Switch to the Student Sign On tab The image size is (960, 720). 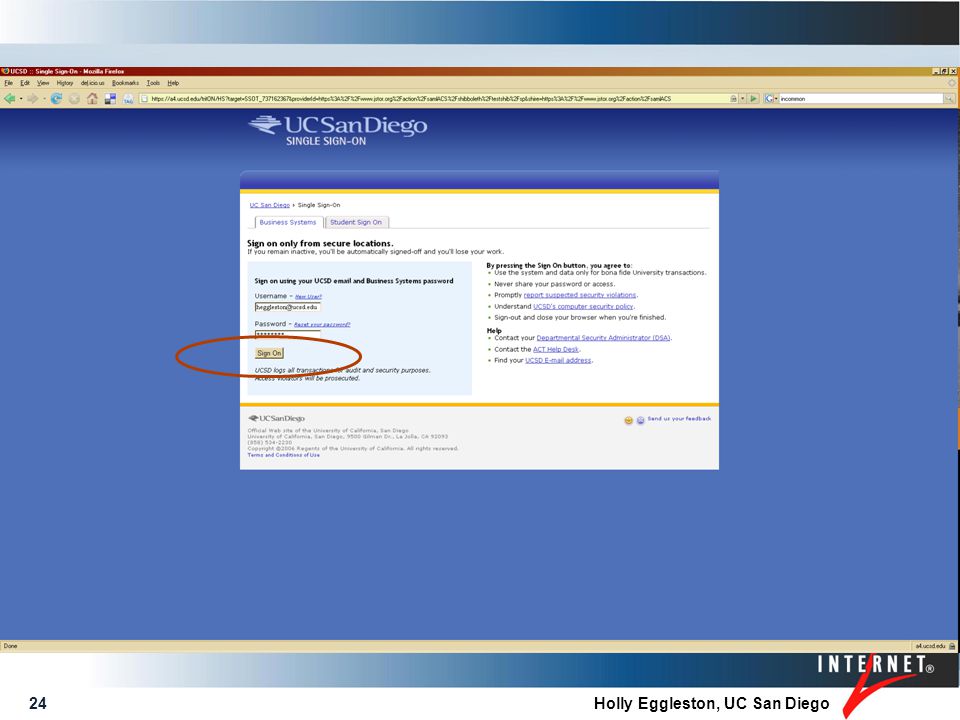(356, 222)
